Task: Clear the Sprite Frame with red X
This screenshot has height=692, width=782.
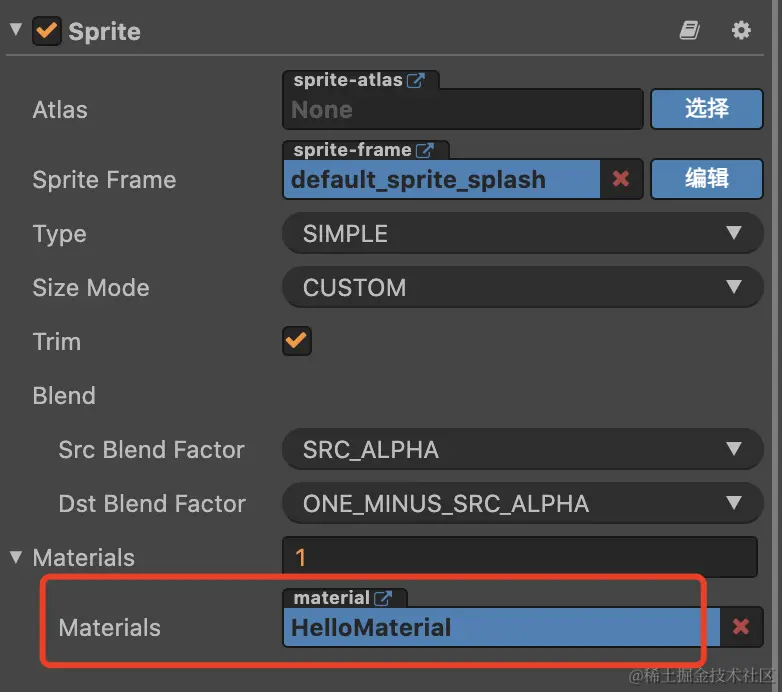Action: click(621, 179)
